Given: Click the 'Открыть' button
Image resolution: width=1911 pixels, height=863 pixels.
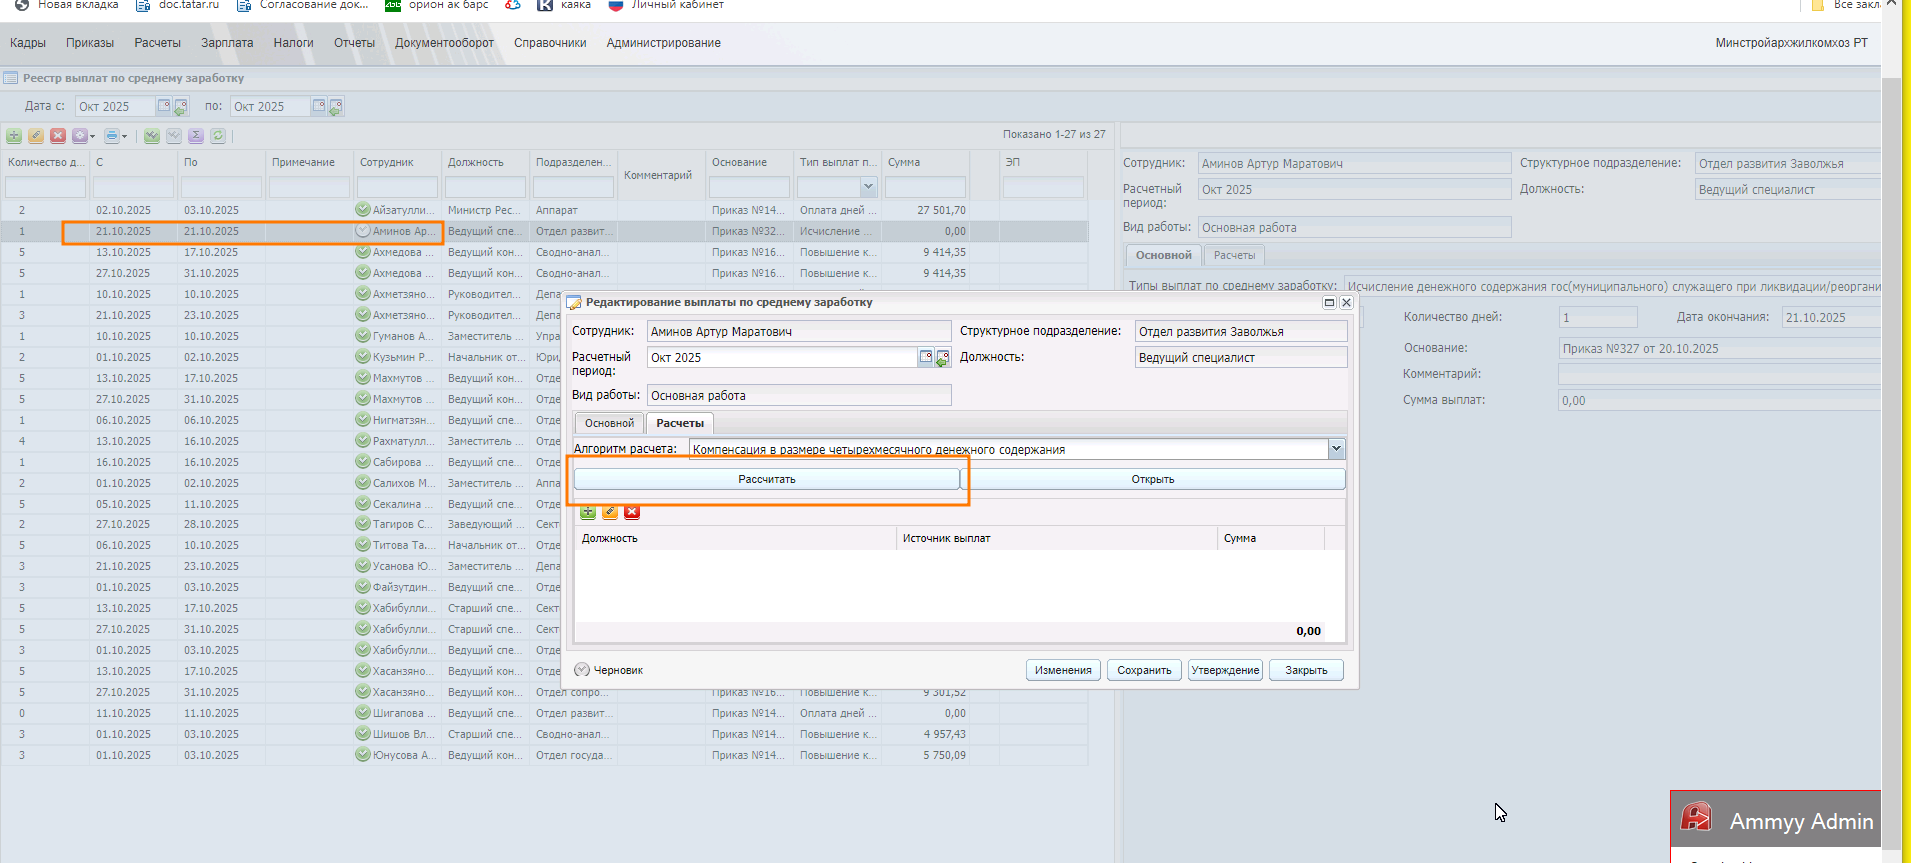Looking at the screenshot, I should click(x=1153, y=479).
